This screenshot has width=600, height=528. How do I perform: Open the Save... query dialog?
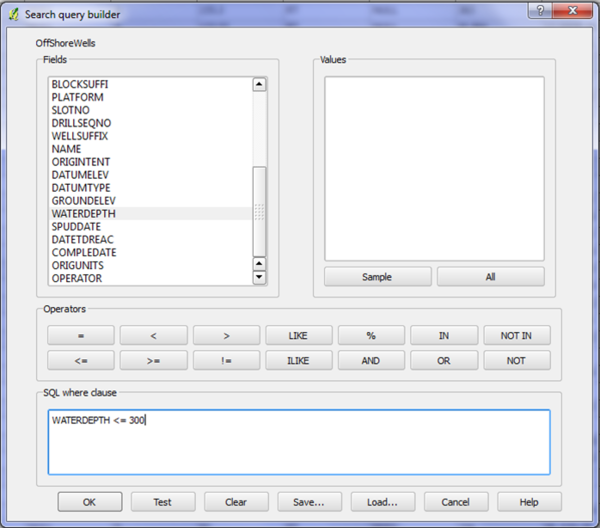309,502
